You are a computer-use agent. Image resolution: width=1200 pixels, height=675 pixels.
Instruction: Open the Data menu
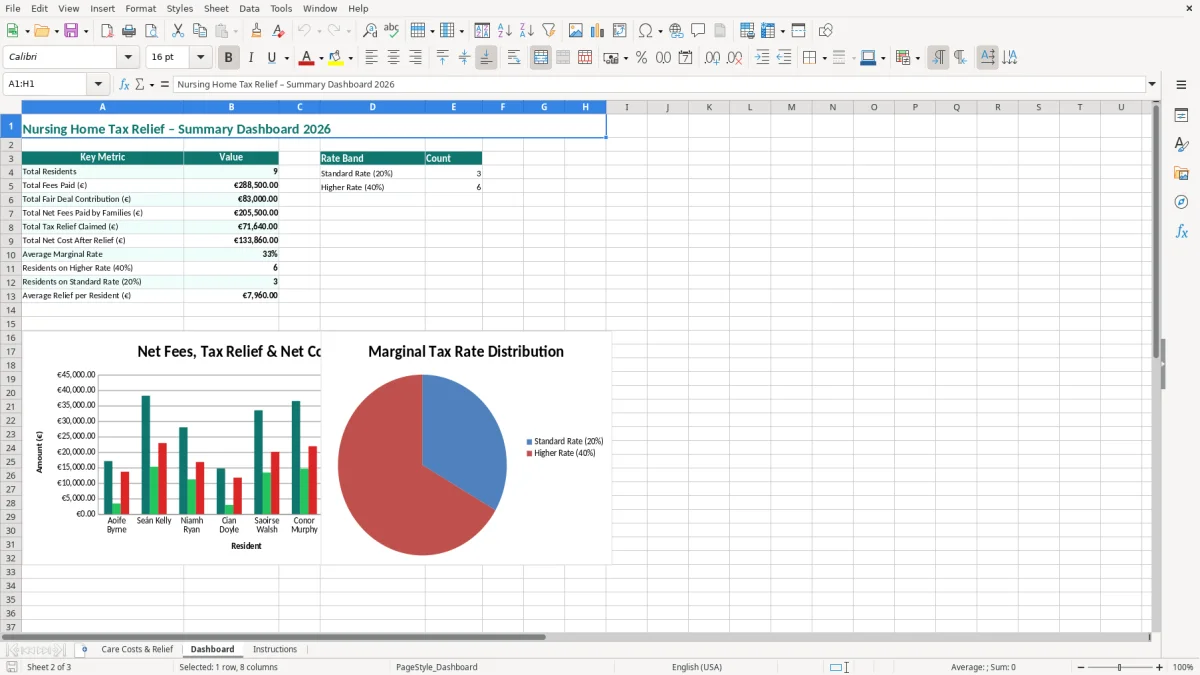coord(249,8)
